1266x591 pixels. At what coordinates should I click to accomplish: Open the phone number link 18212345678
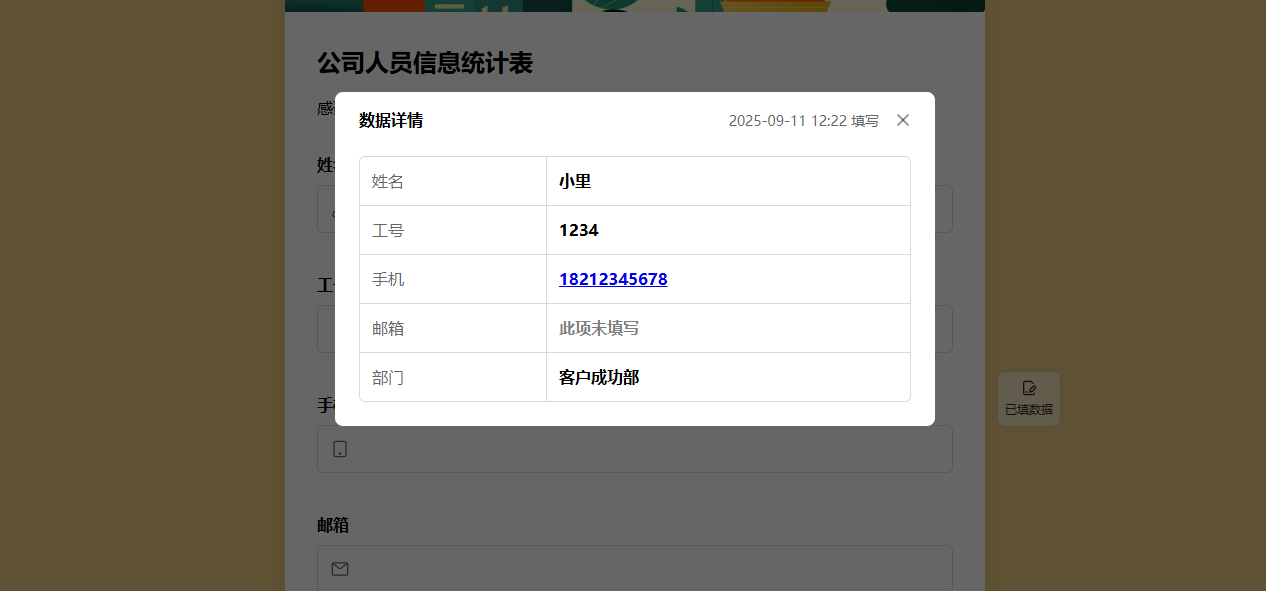tap(613, 279)
